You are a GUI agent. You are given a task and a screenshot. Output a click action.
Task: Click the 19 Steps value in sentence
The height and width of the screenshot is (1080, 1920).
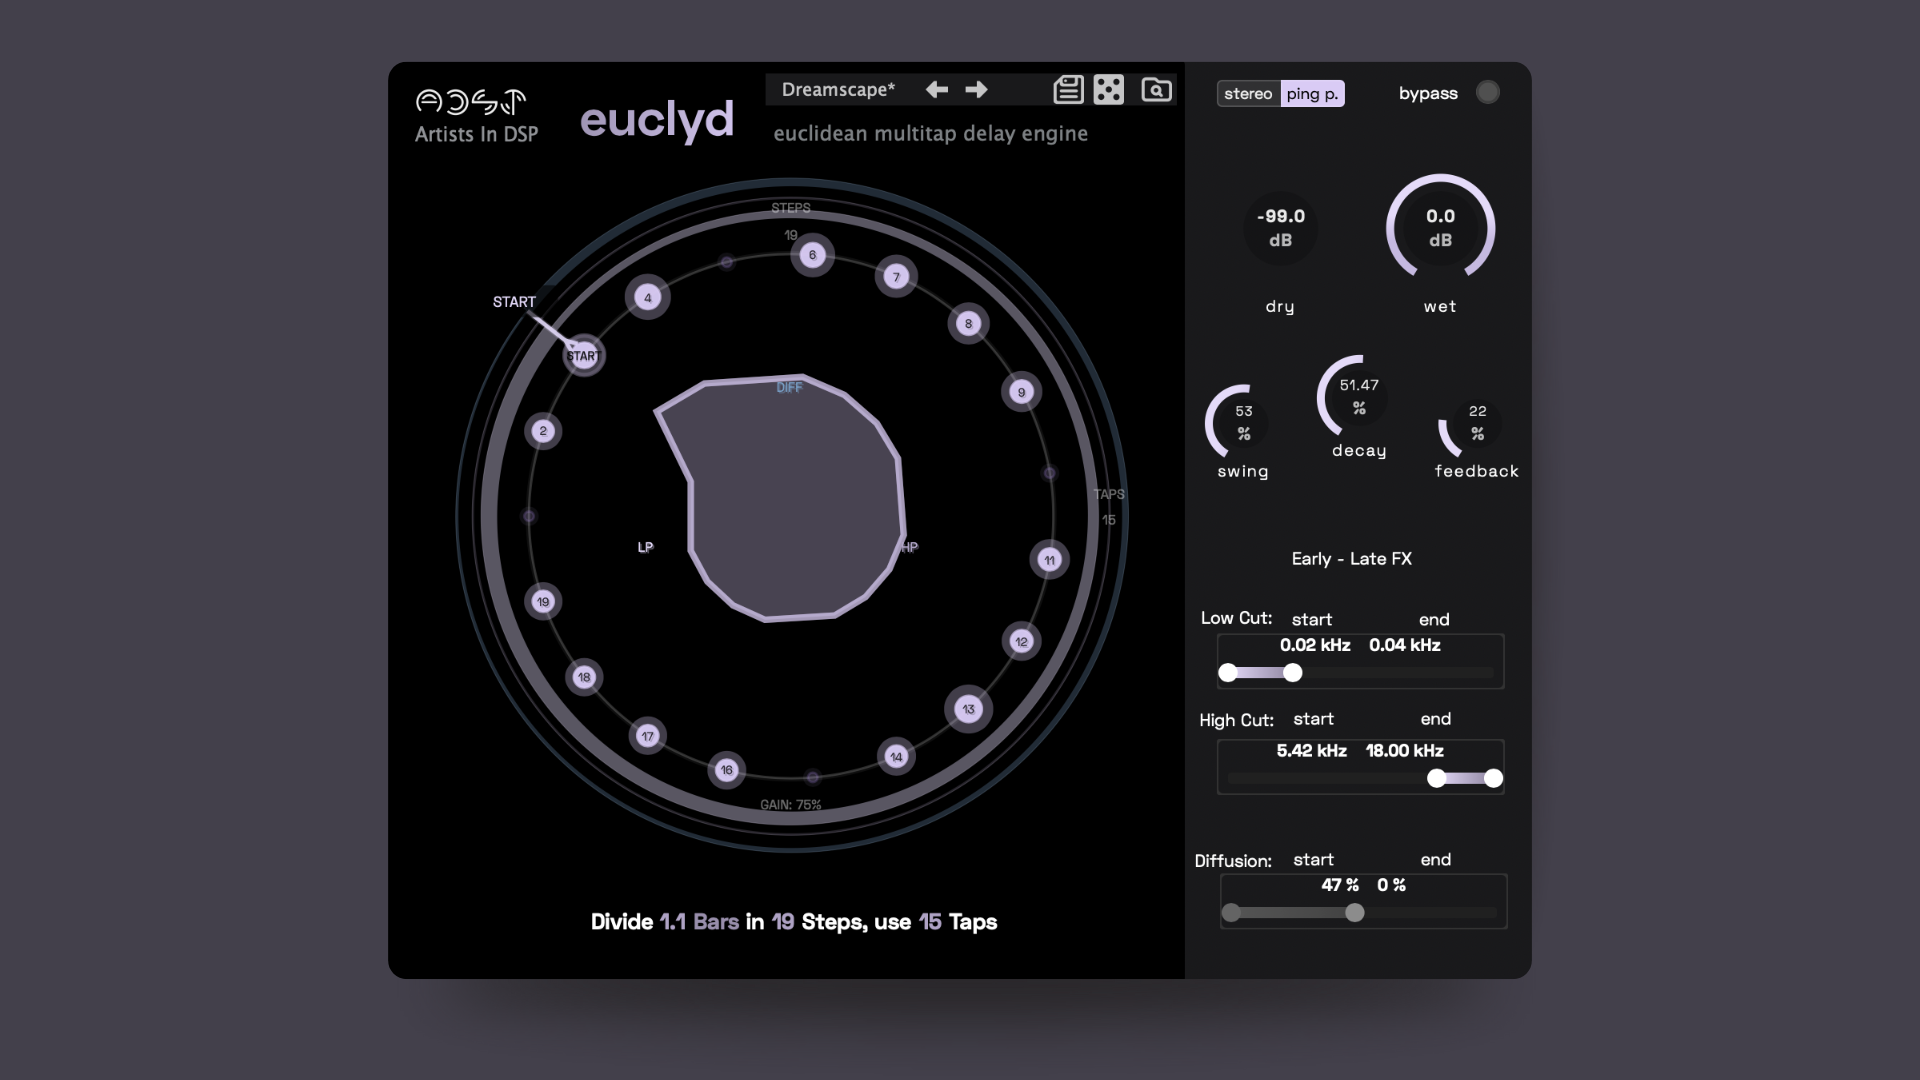(x=783, y=922)
